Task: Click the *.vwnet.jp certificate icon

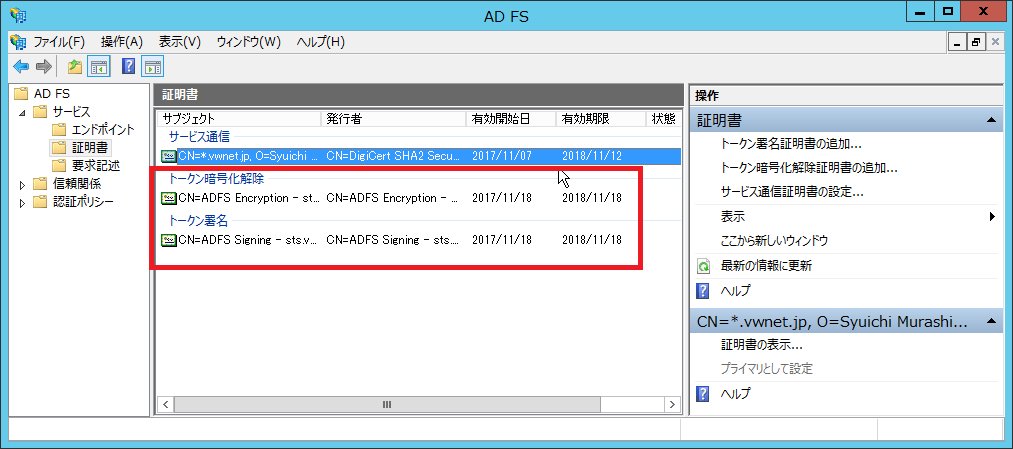Action: click(x=169, y=156)
